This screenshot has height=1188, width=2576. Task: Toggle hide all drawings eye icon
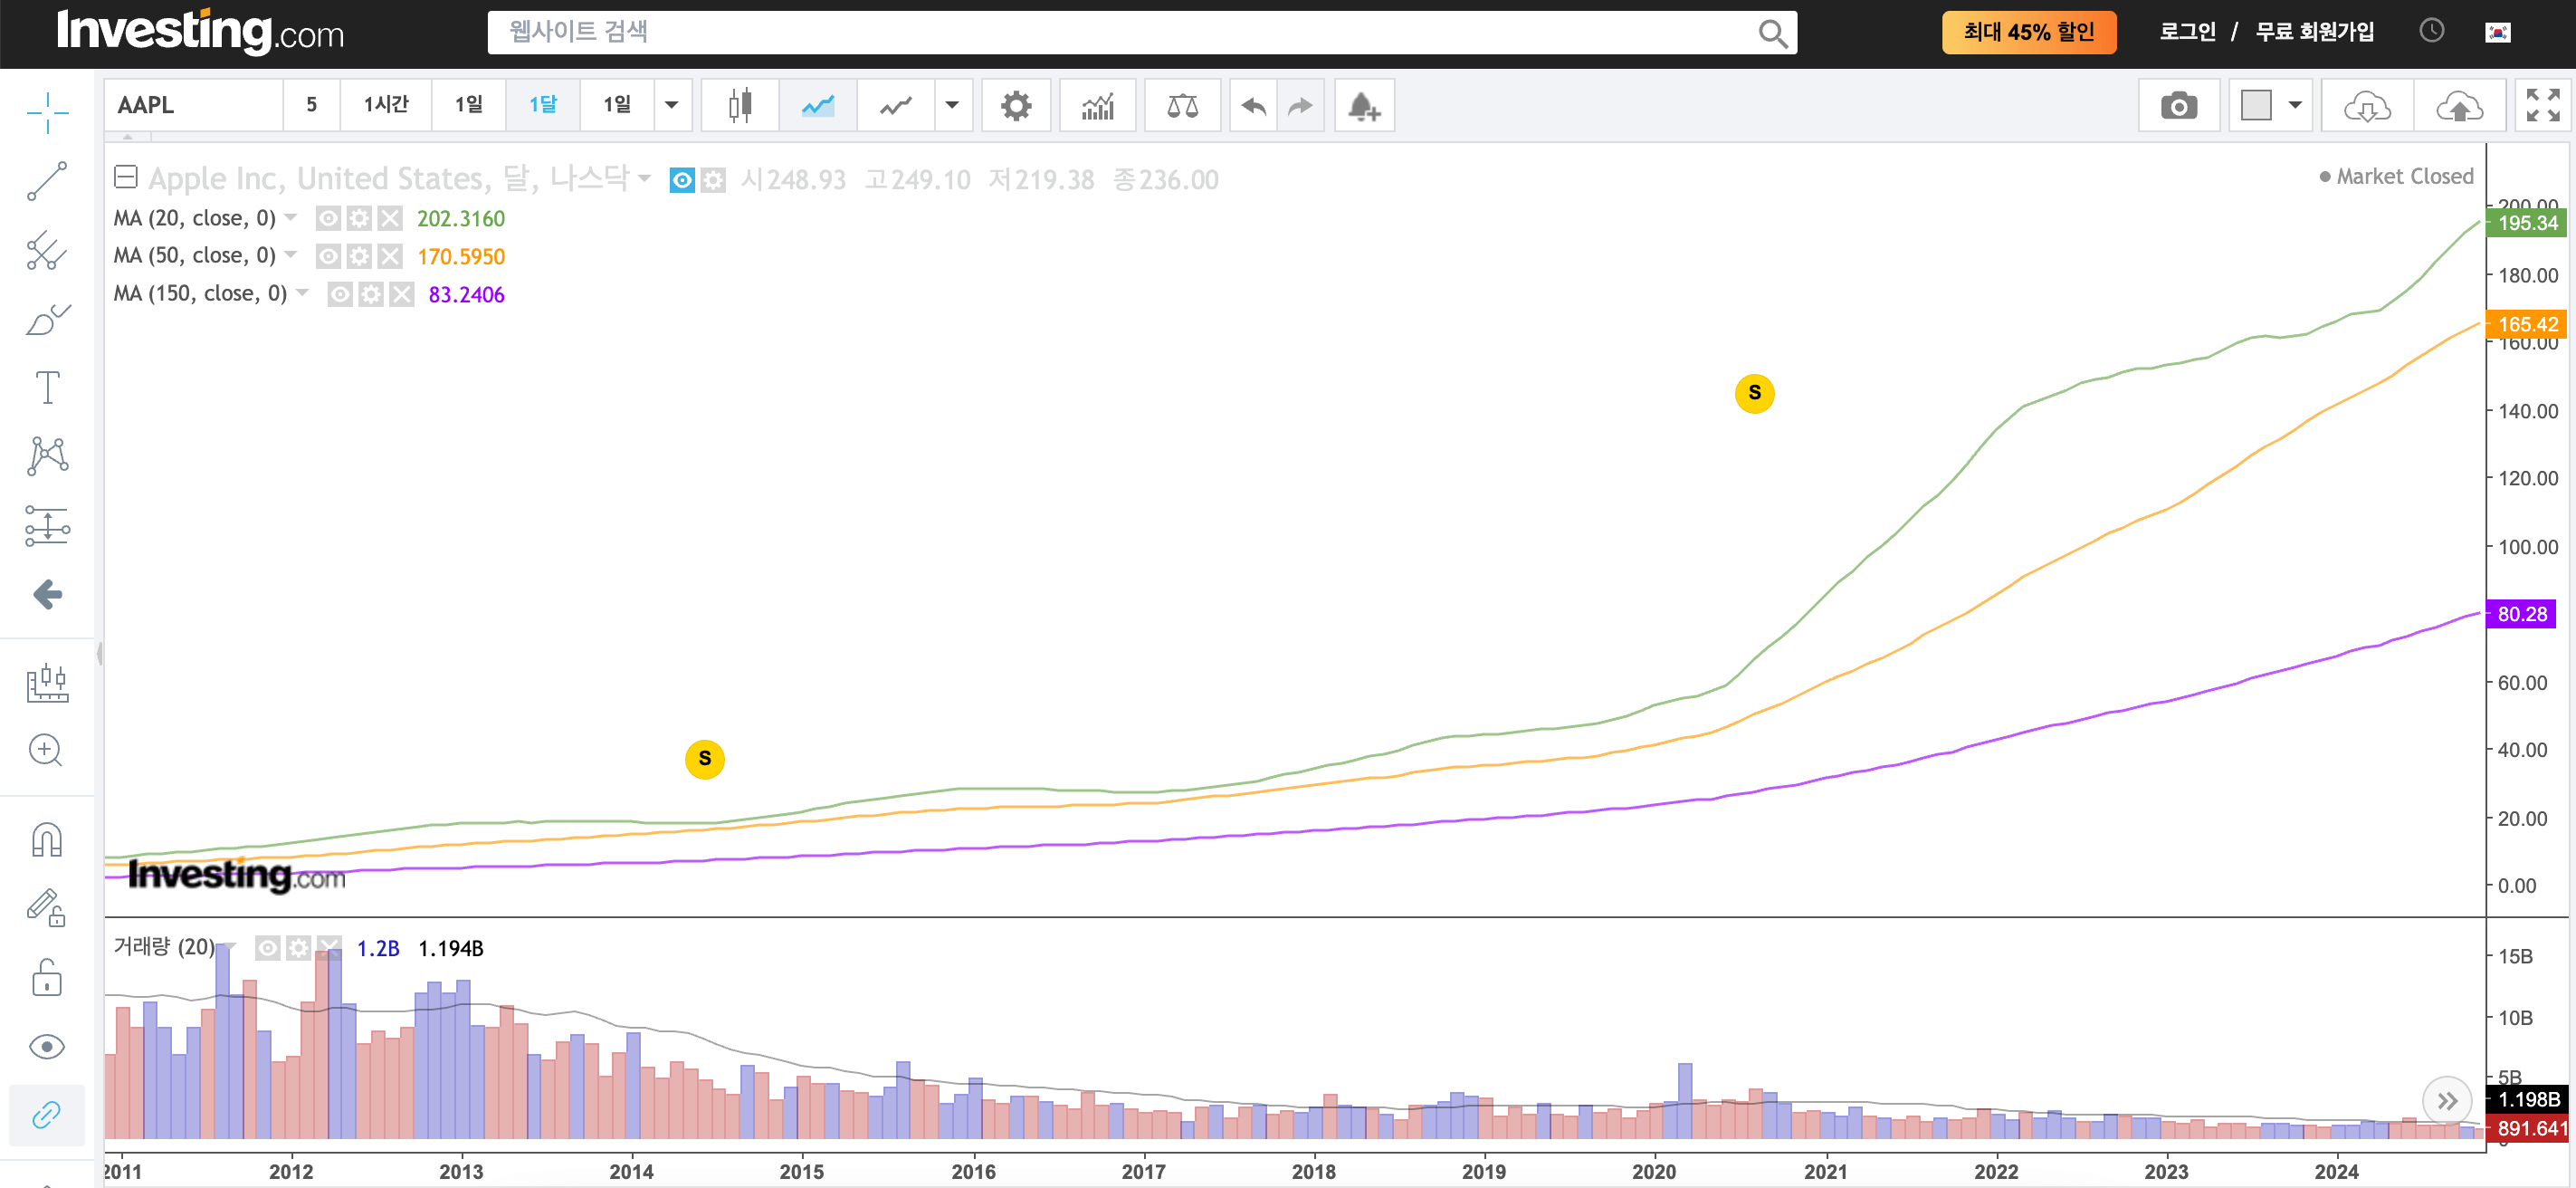coord(47,1046)
